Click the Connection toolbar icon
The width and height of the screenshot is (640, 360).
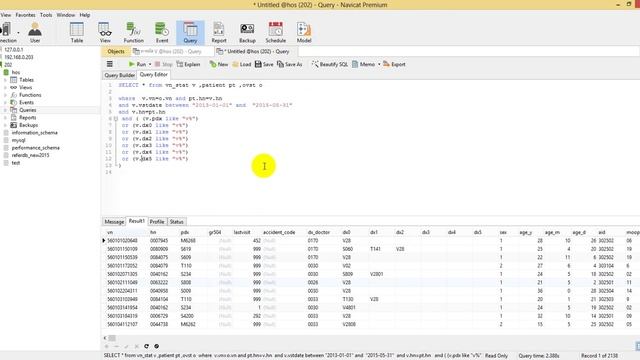click(7, 33)
